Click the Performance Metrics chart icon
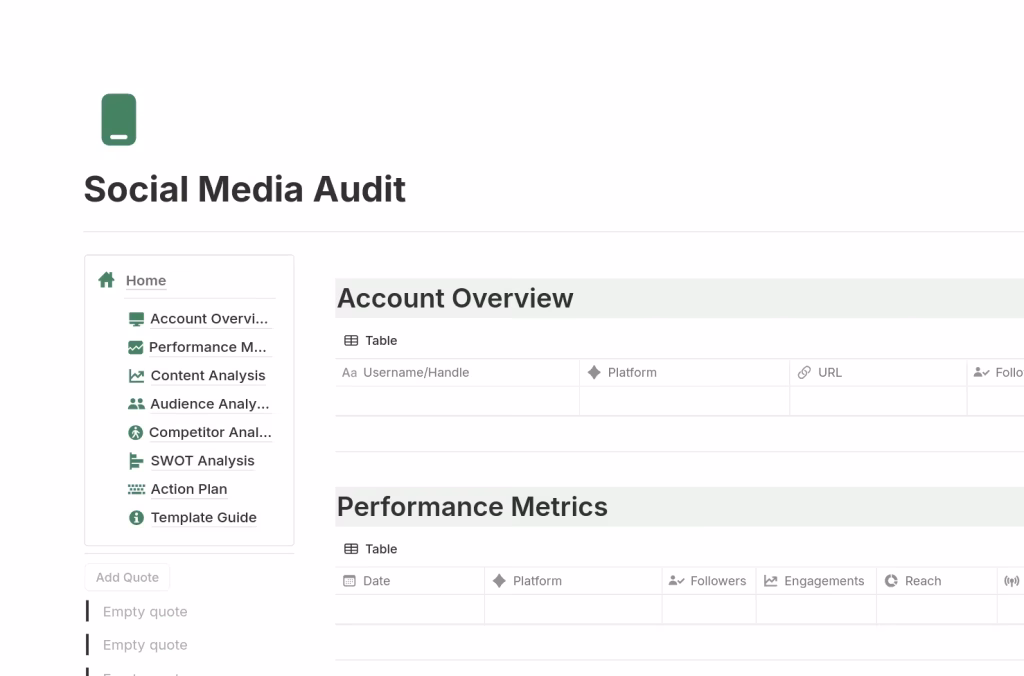This screenshot has height=676, width=1024. tap(136, 347)
